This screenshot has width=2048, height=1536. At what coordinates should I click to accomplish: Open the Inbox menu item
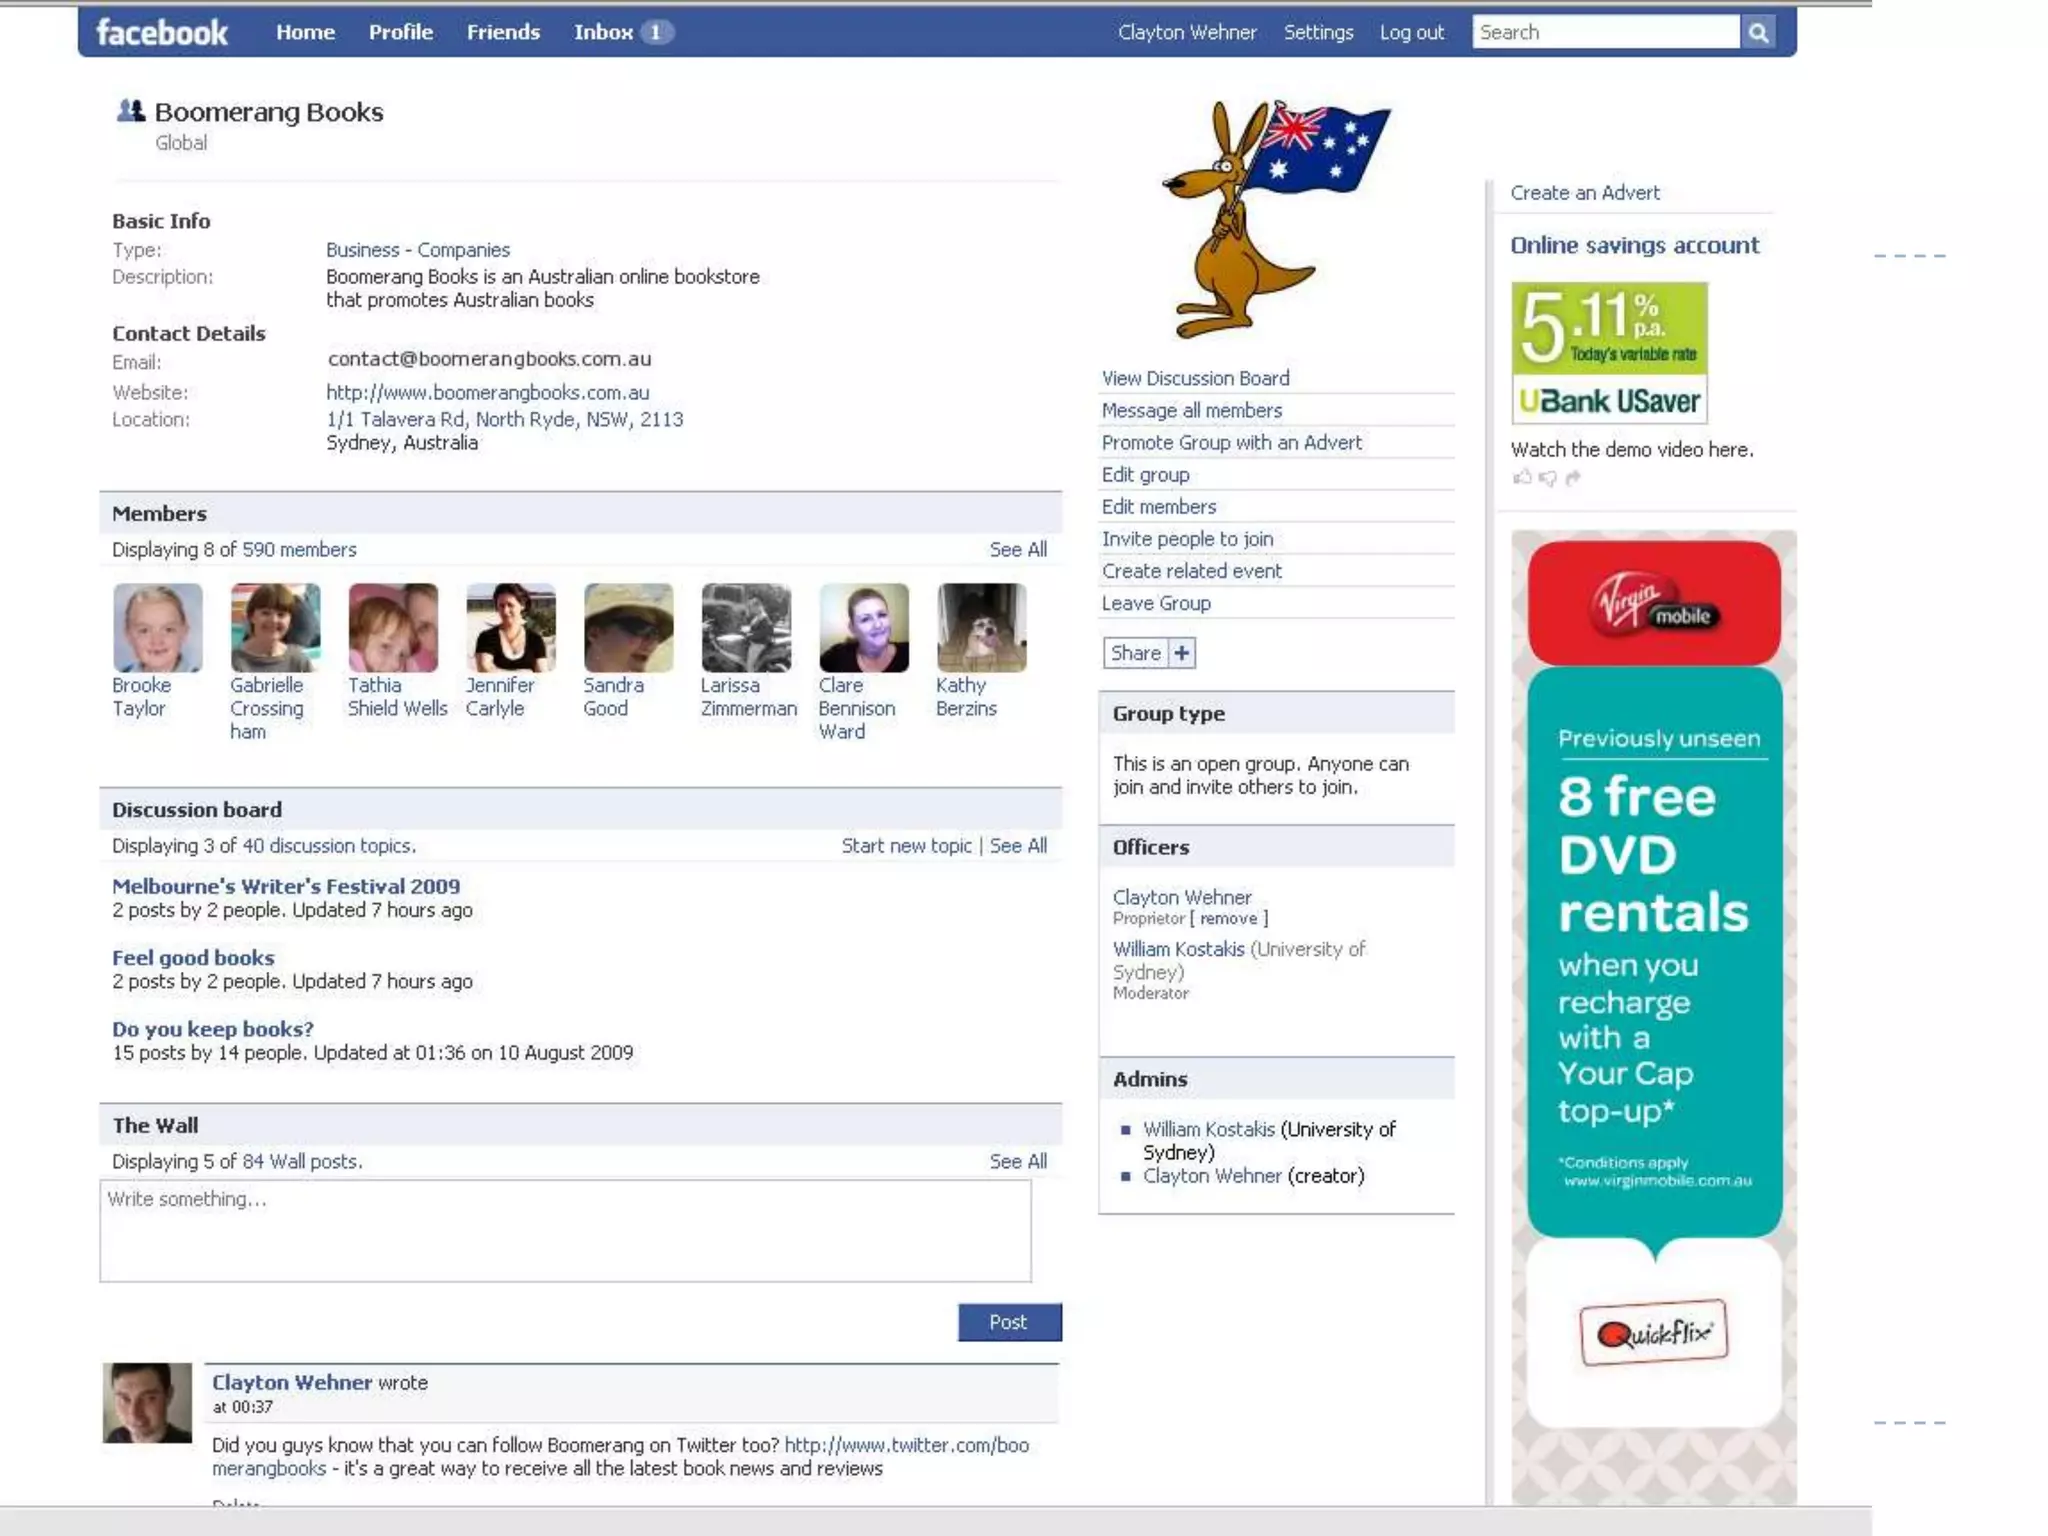[604, 32]
